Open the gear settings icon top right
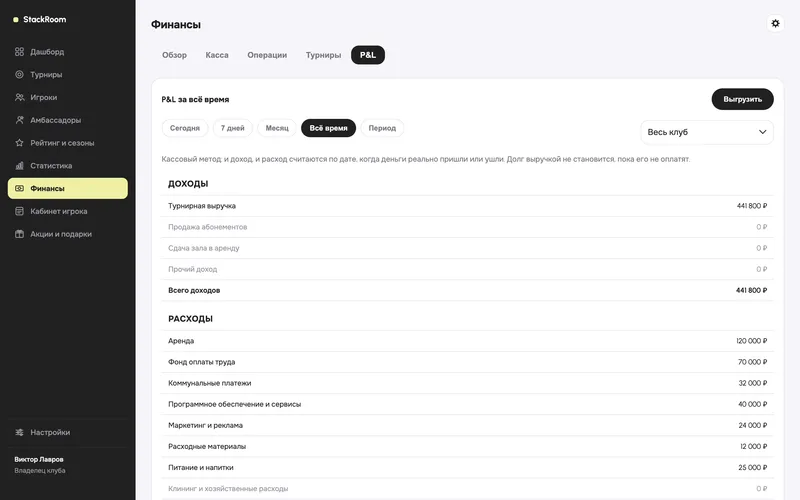The image size is (800, 500). (x=775, y=23)
